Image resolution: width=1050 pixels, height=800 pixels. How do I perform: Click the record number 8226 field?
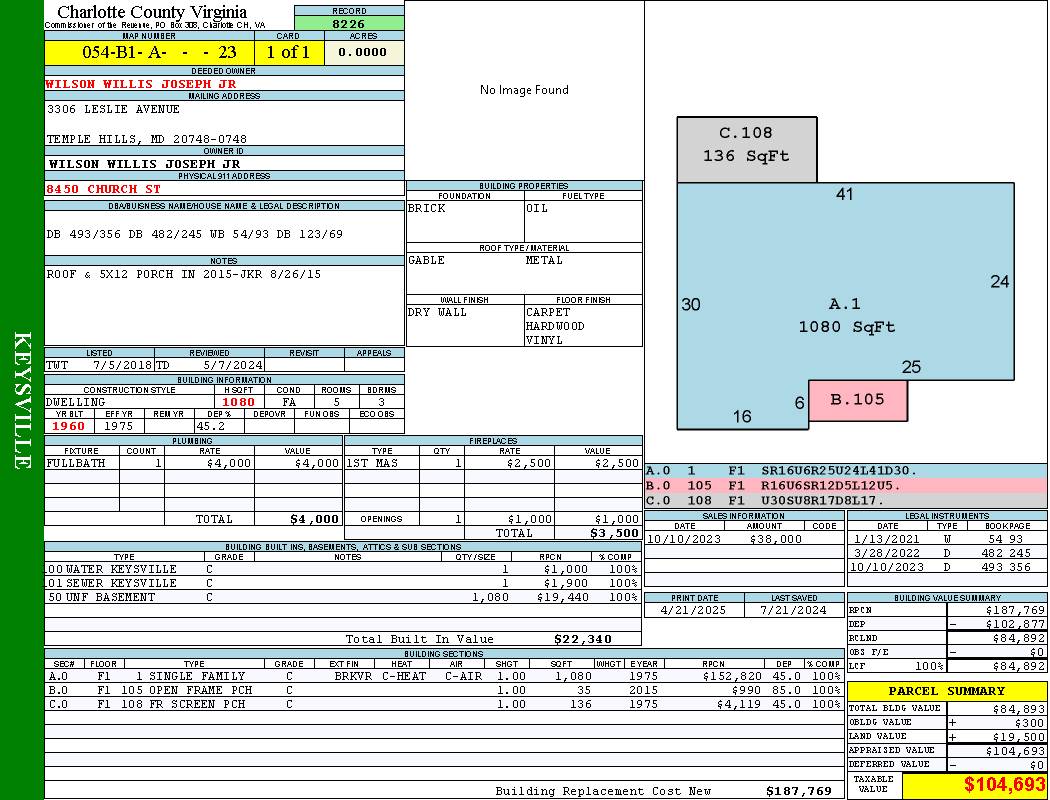click(x=349, y=23)
